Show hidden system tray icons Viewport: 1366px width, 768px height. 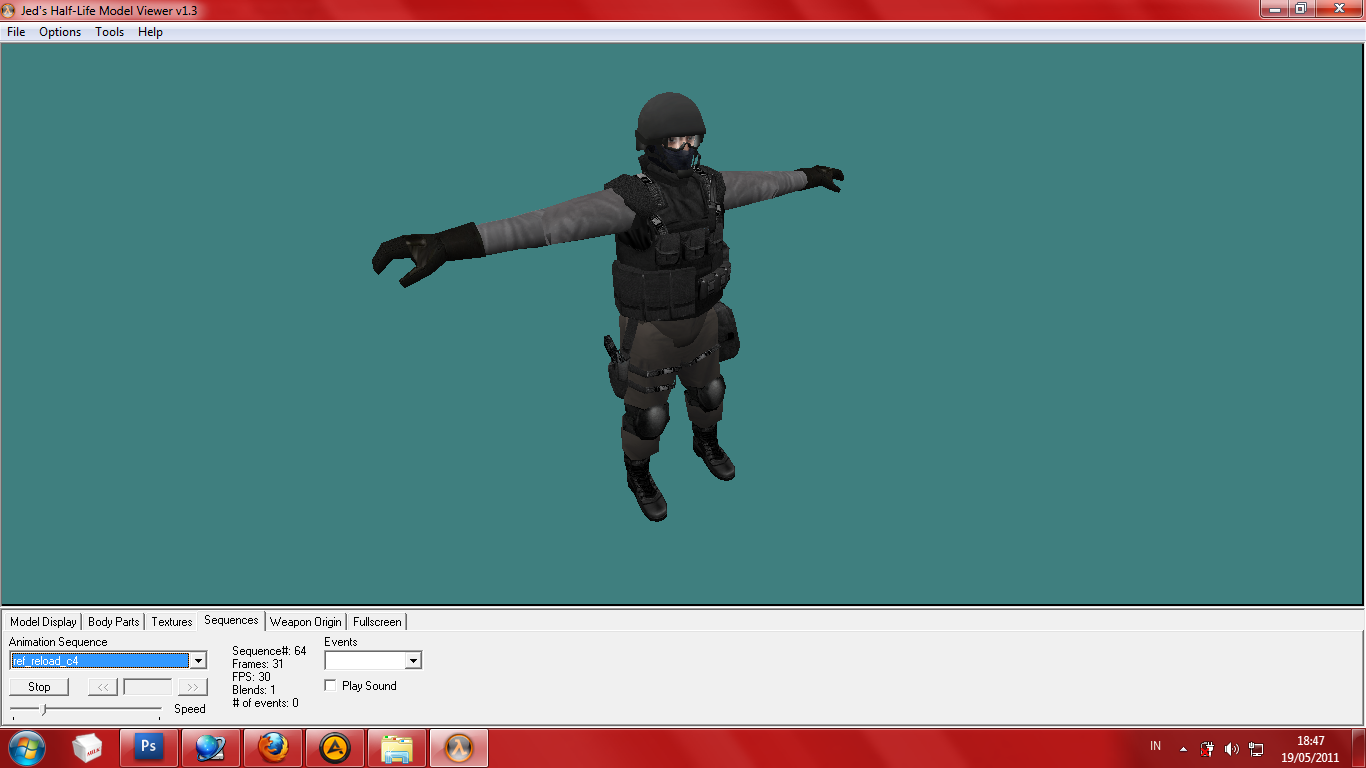(1184, 748)
